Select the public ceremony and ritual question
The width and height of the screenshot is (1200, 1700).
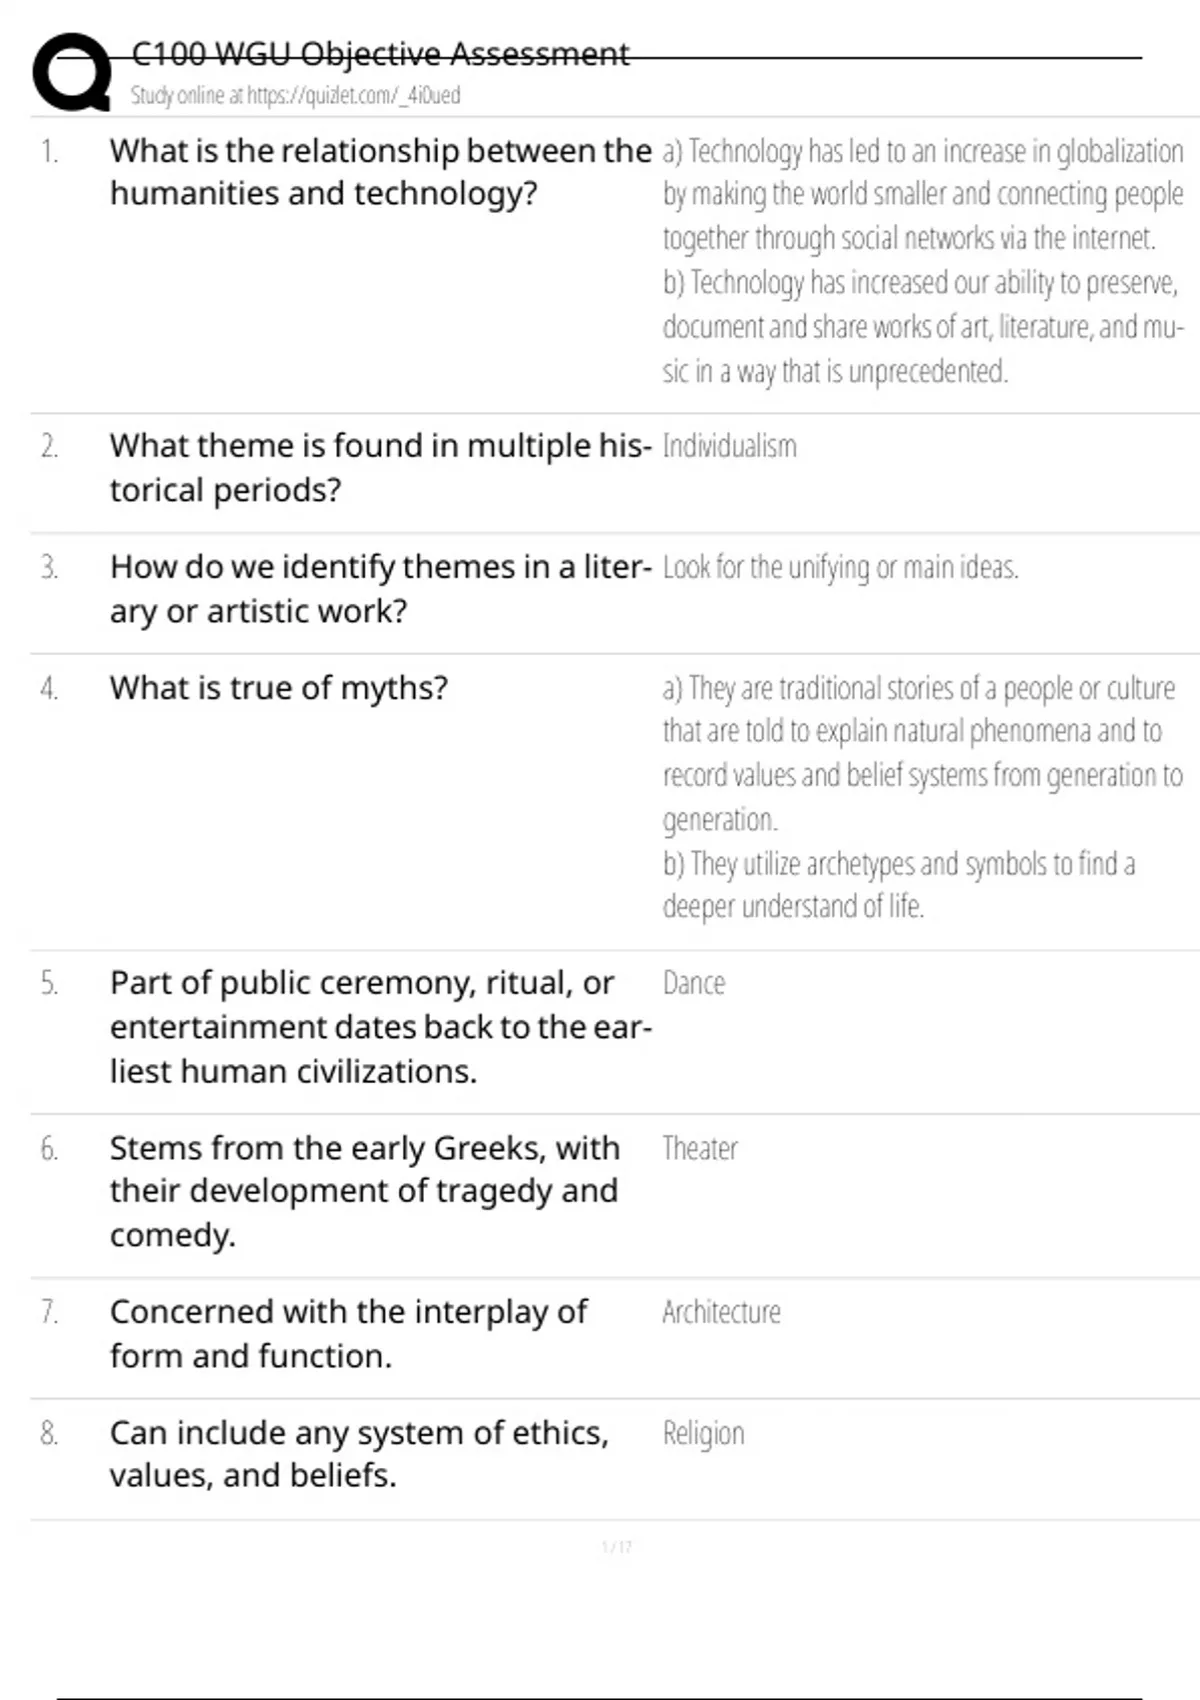[x=380, y=1027]
